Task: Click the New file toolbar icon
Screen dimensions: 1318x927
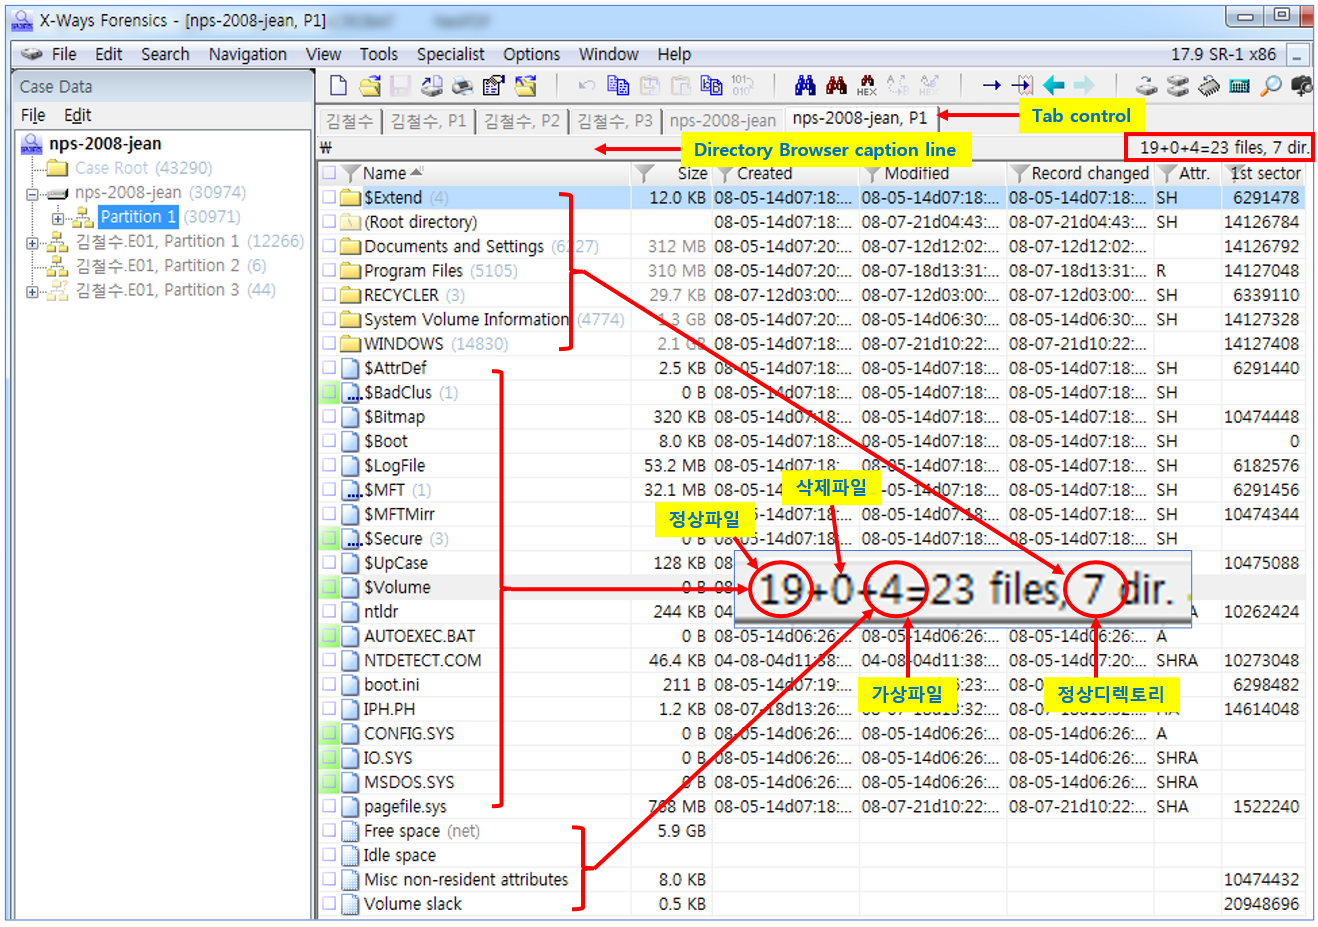Action: (x=339, y=86)
